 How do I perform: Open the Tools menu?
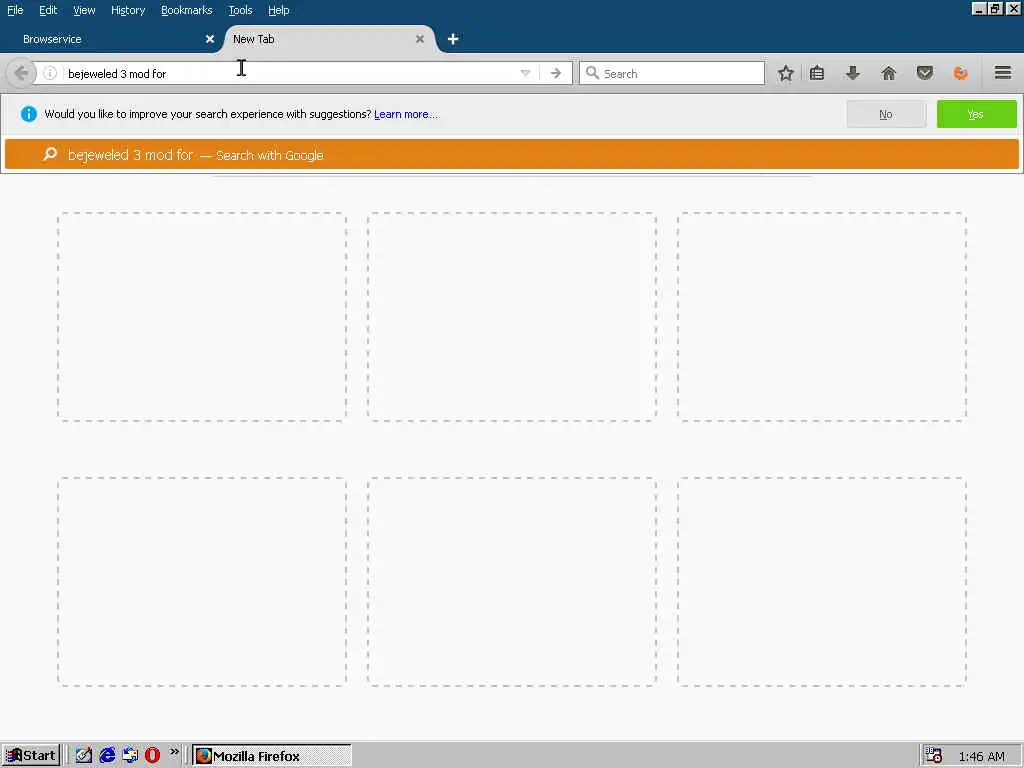(240, 10)
